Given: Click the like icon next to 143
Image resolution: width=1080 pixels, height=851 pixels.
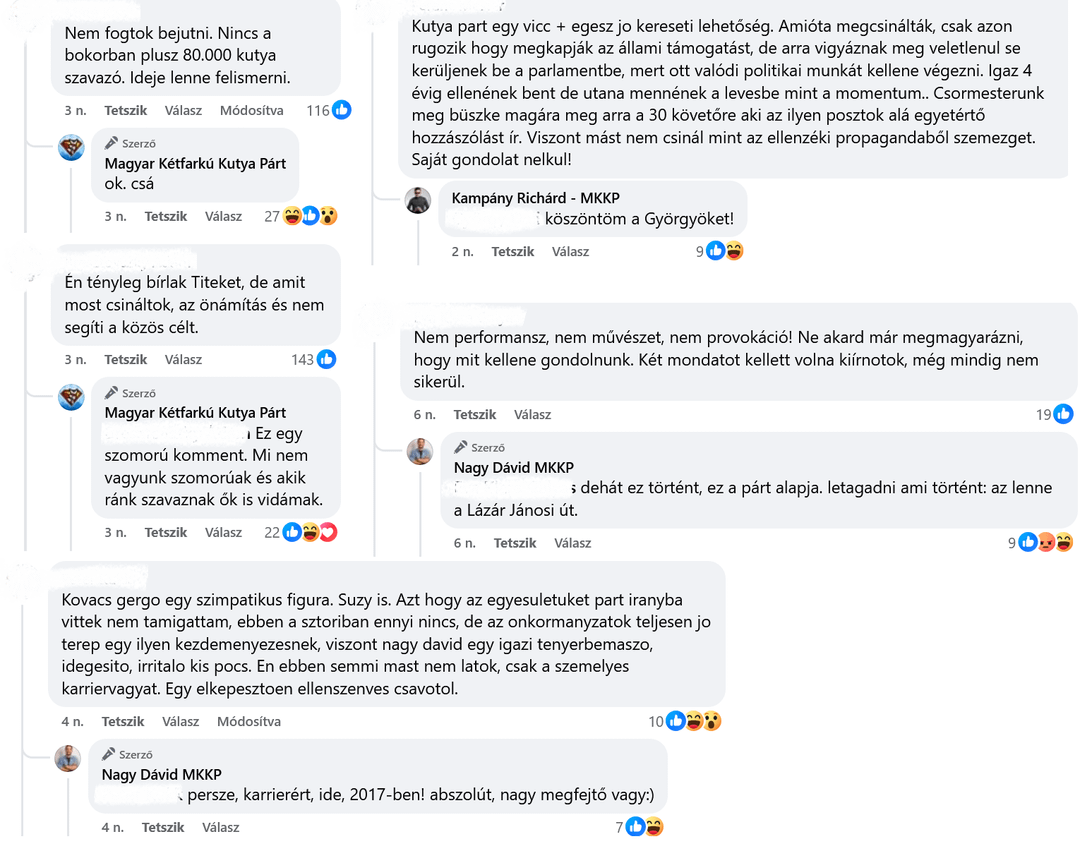Looking at the screenshot, I should tap(326, 359).
